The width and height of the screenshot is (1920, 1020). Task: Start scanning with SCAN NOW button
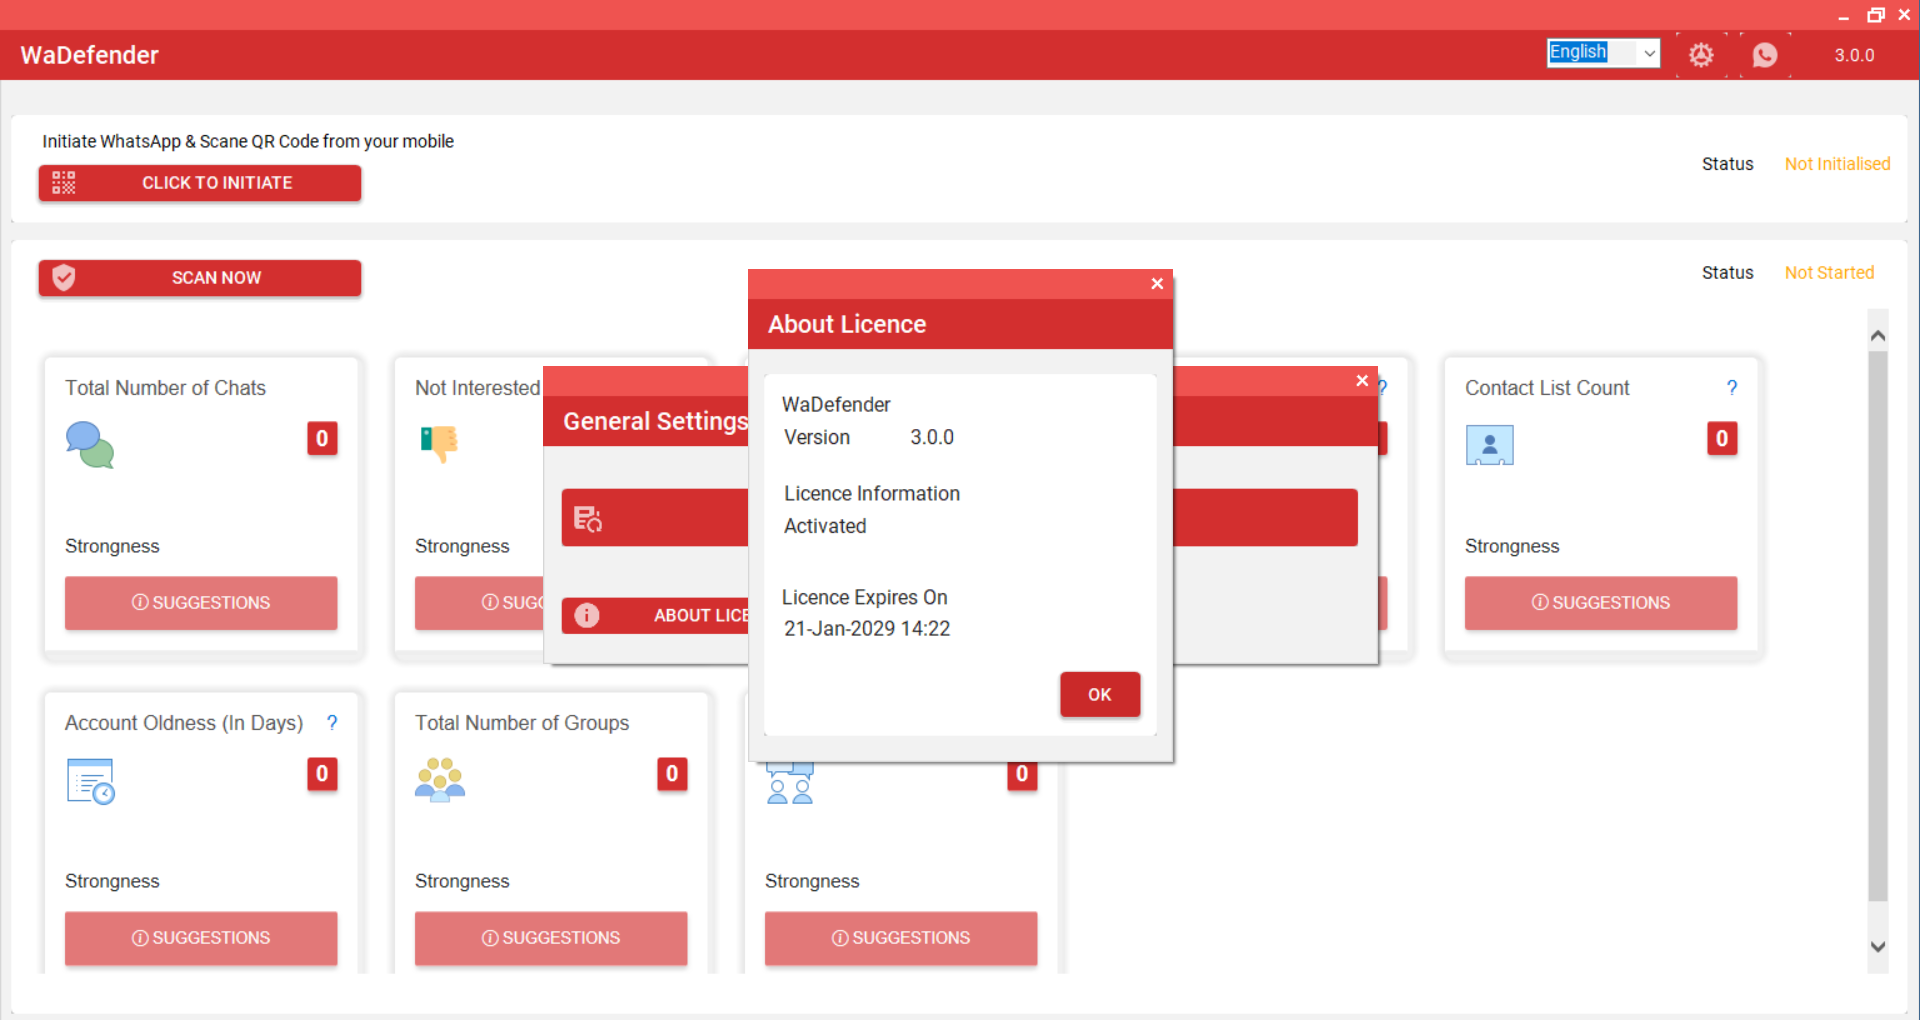click(x=200, y=278)
